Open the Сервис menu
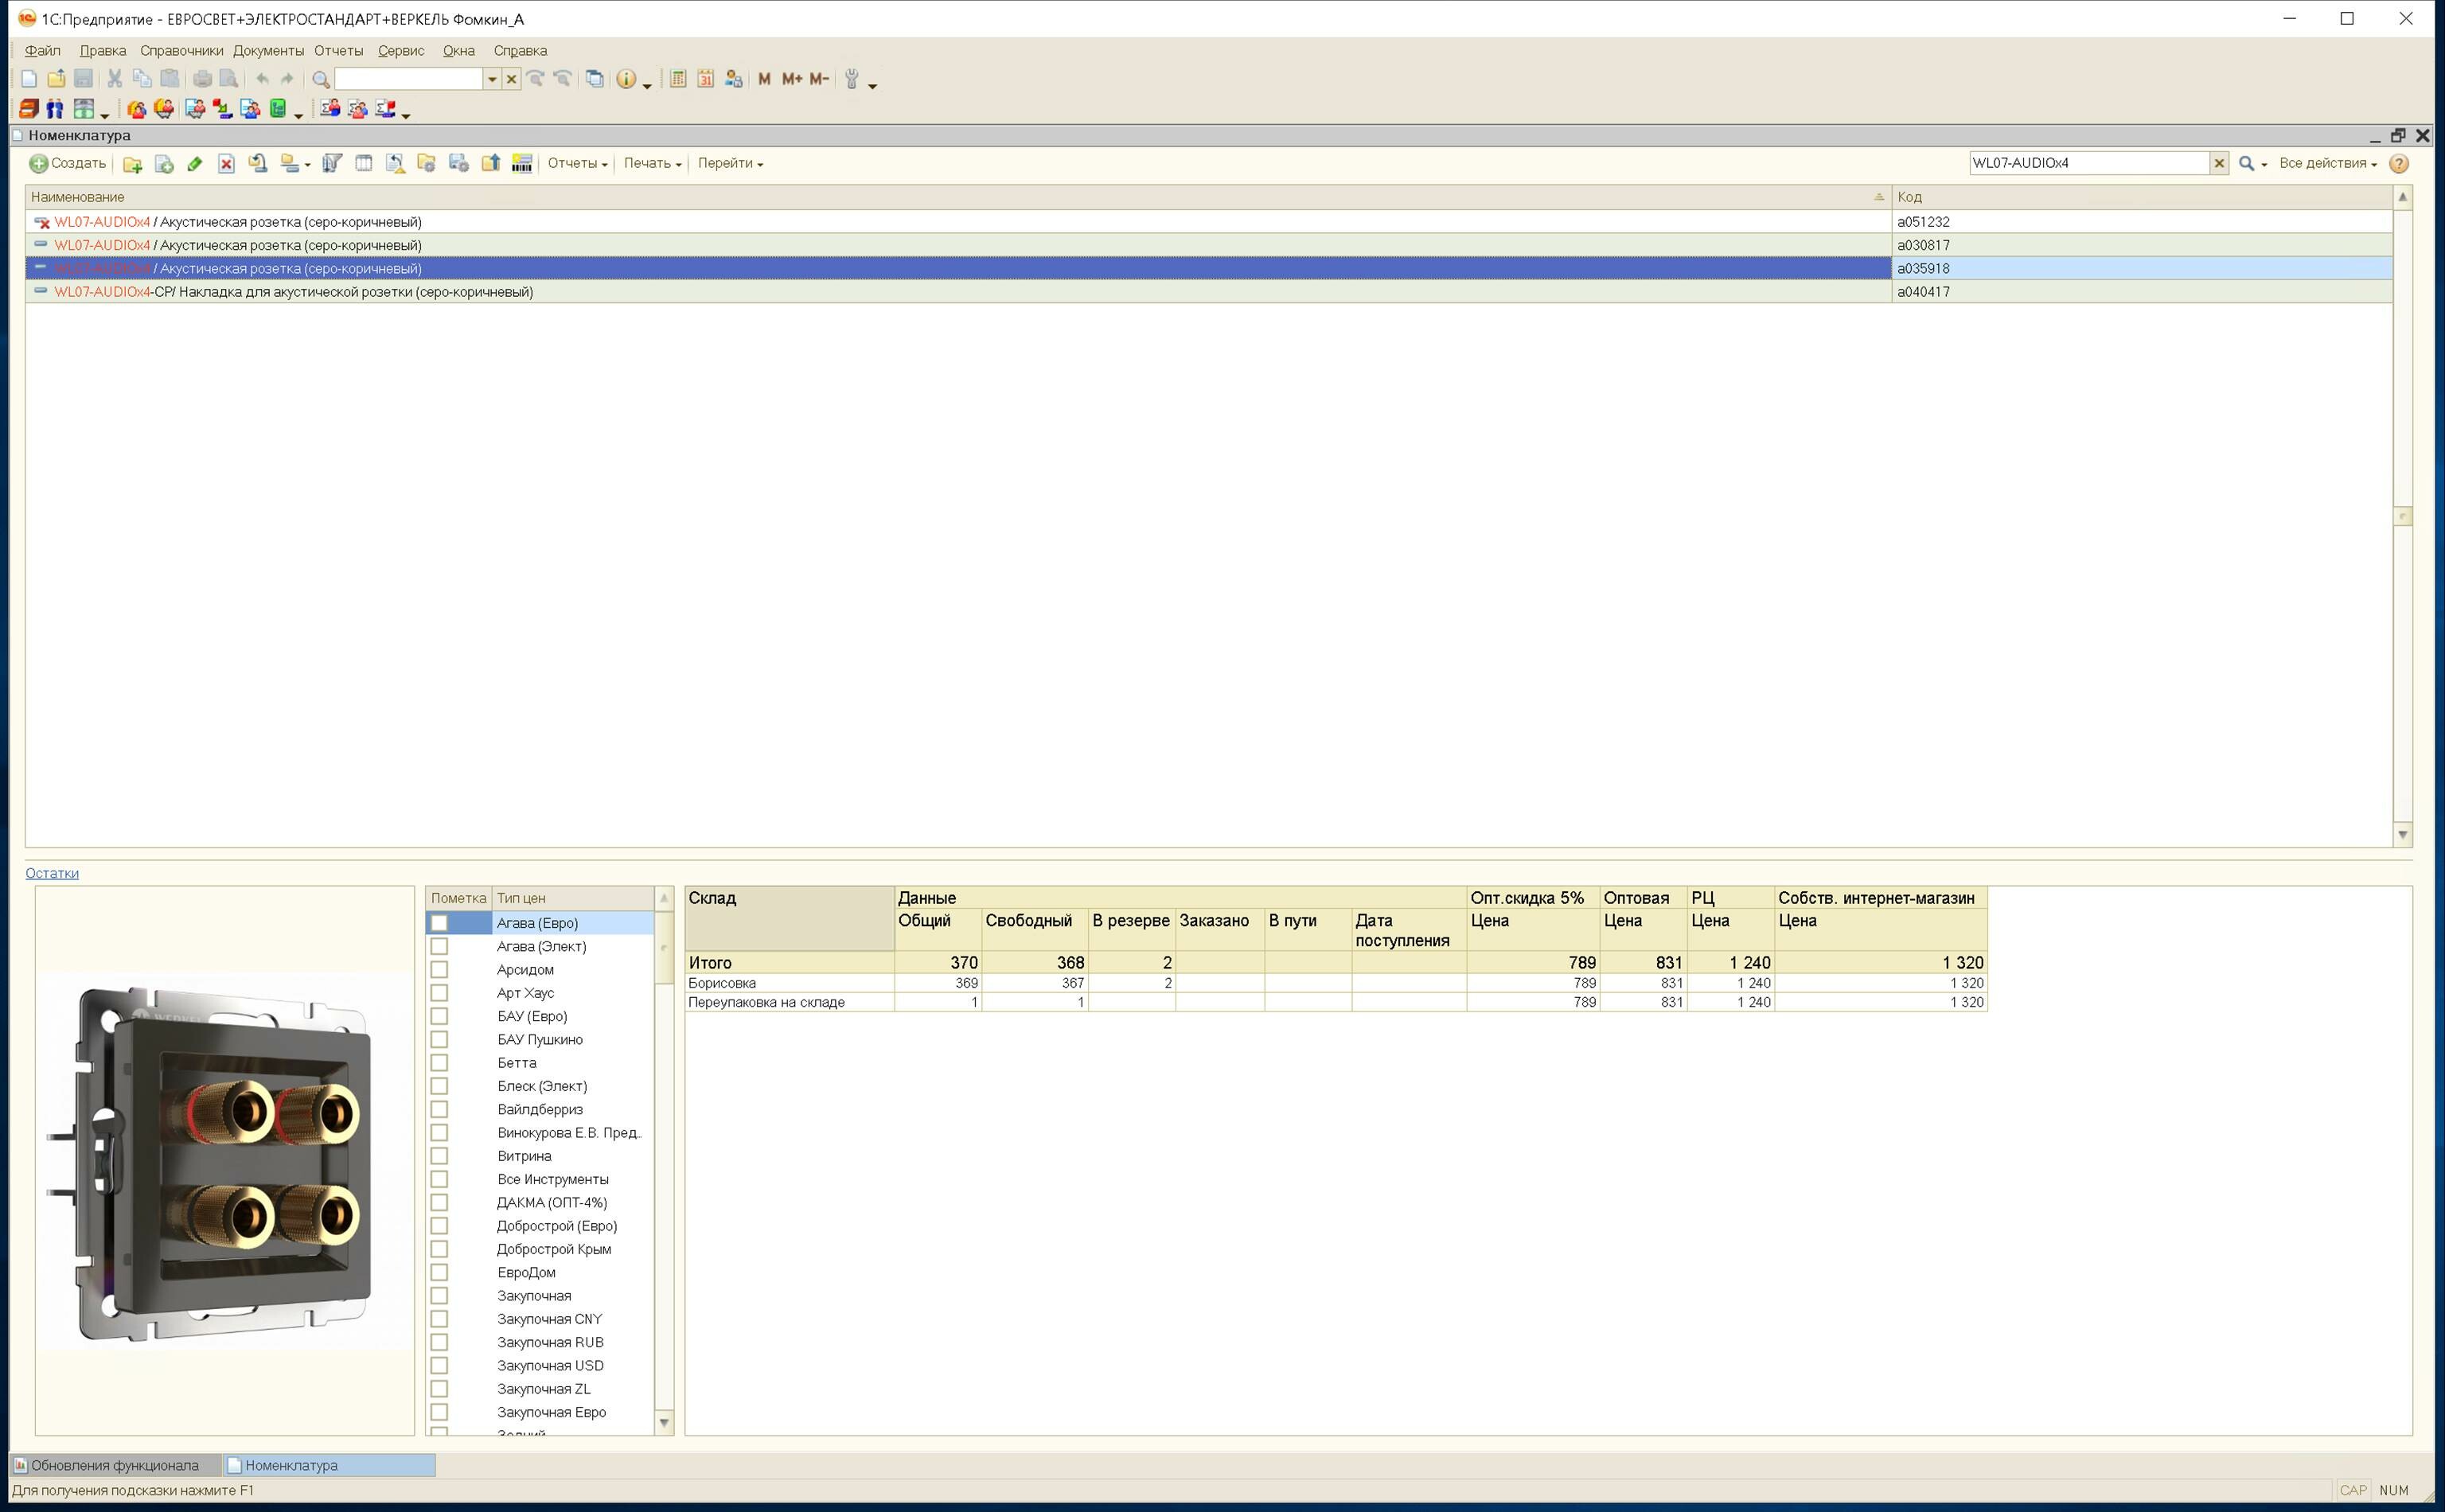Viewport: 2445px width, 1512px height. coord(401,51)
